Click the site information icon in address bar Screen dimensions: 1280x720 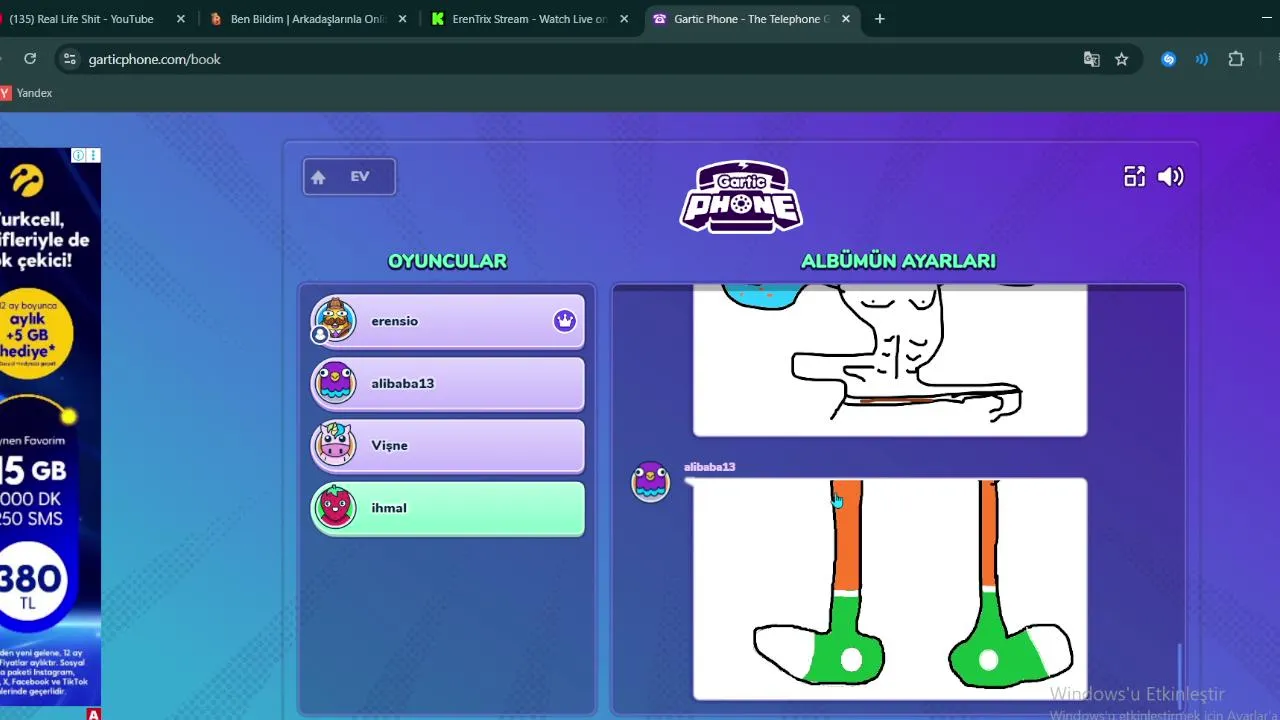tap(69, 59)
